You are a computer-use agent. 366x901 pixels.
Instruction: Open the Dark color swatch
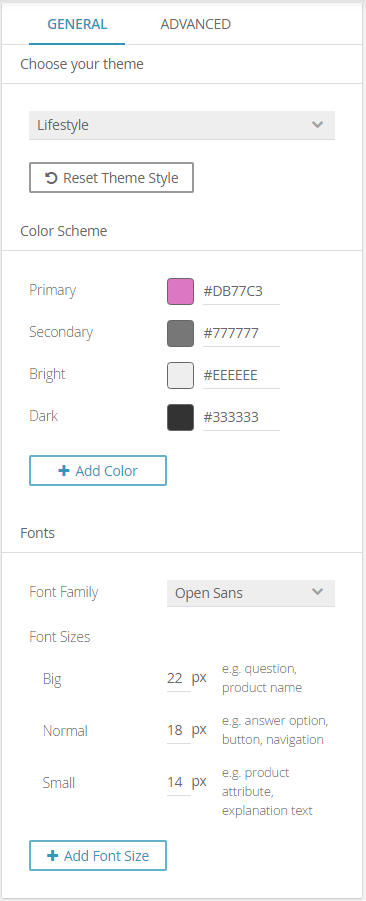(180, 417)
